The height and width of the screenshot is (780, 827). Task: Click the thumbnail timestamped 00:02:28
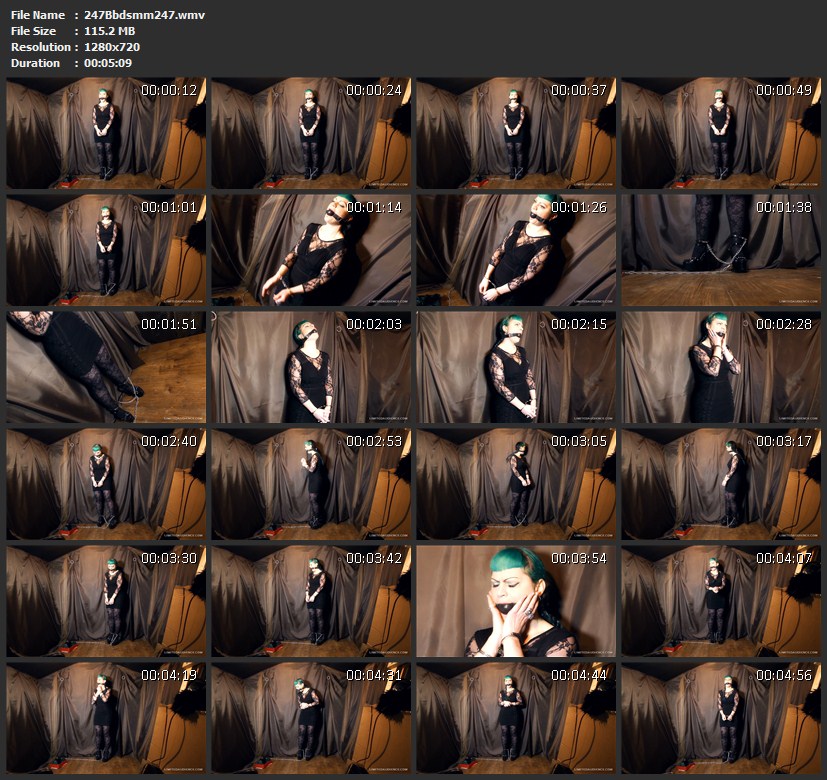721,367
